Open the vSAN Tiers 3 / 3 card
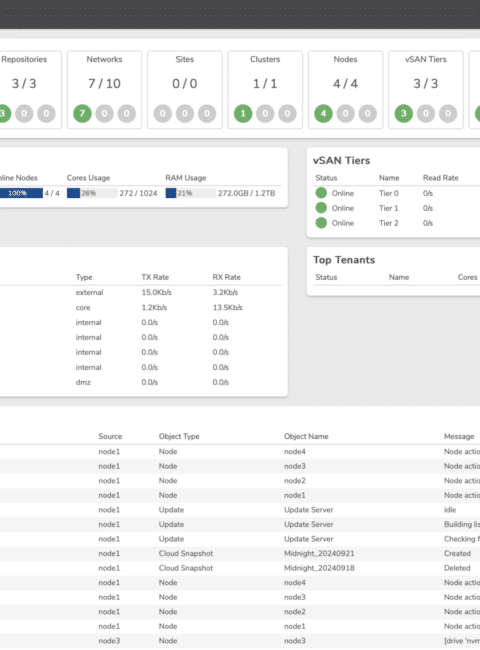480x650 pixels. point(426,90)
